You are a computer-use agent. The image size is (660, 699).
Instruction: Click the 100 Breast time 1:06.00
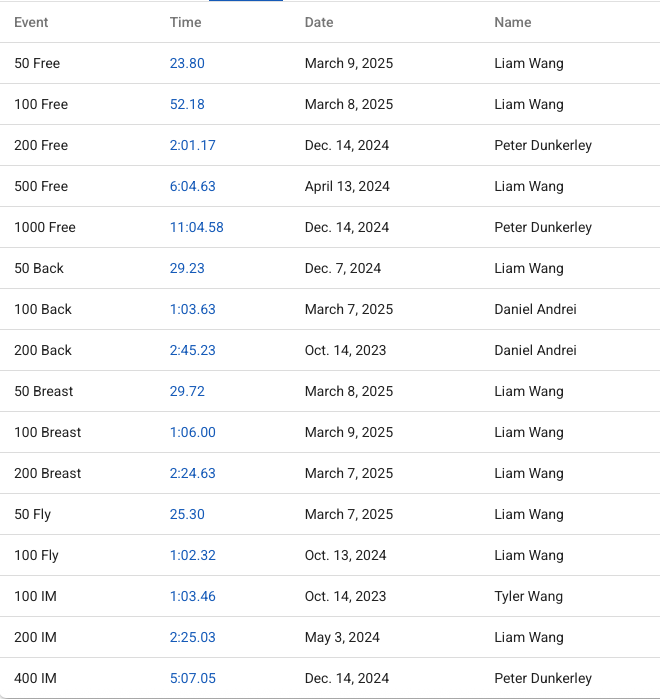point(192,432)
